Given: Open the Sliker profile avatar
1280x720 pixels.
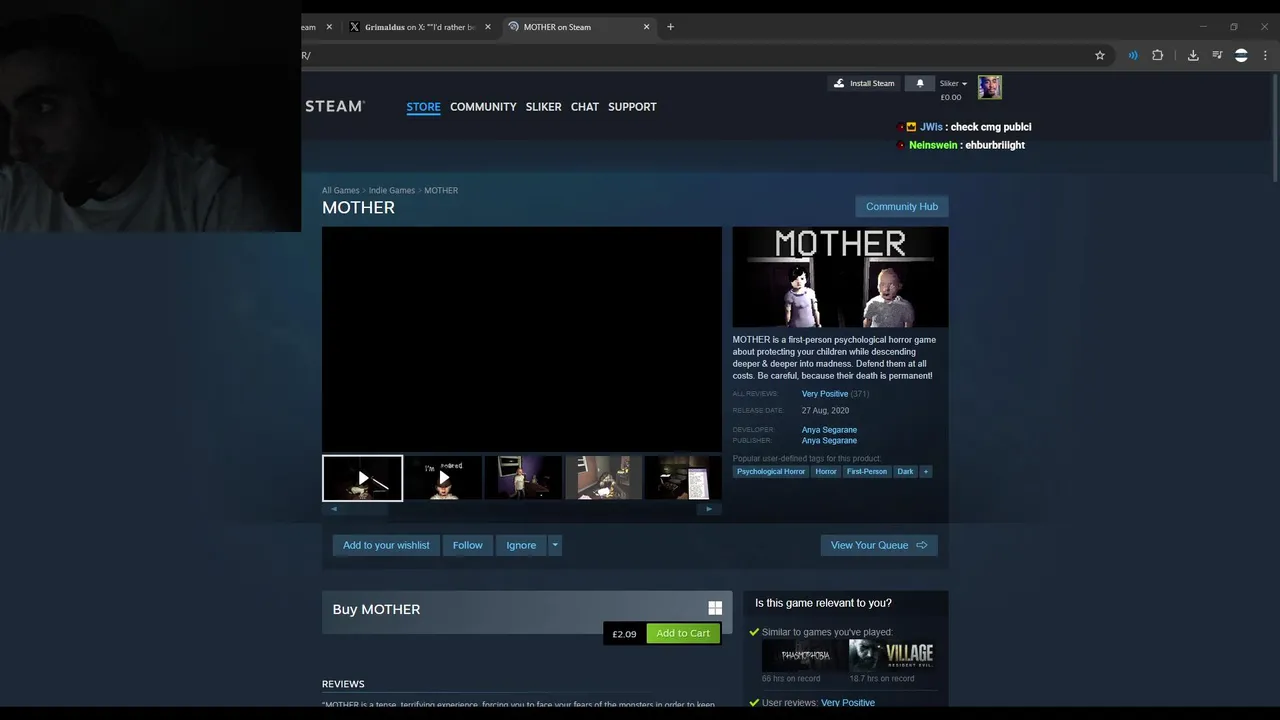Looking at the screenshot, I should [x=990, y=87].
